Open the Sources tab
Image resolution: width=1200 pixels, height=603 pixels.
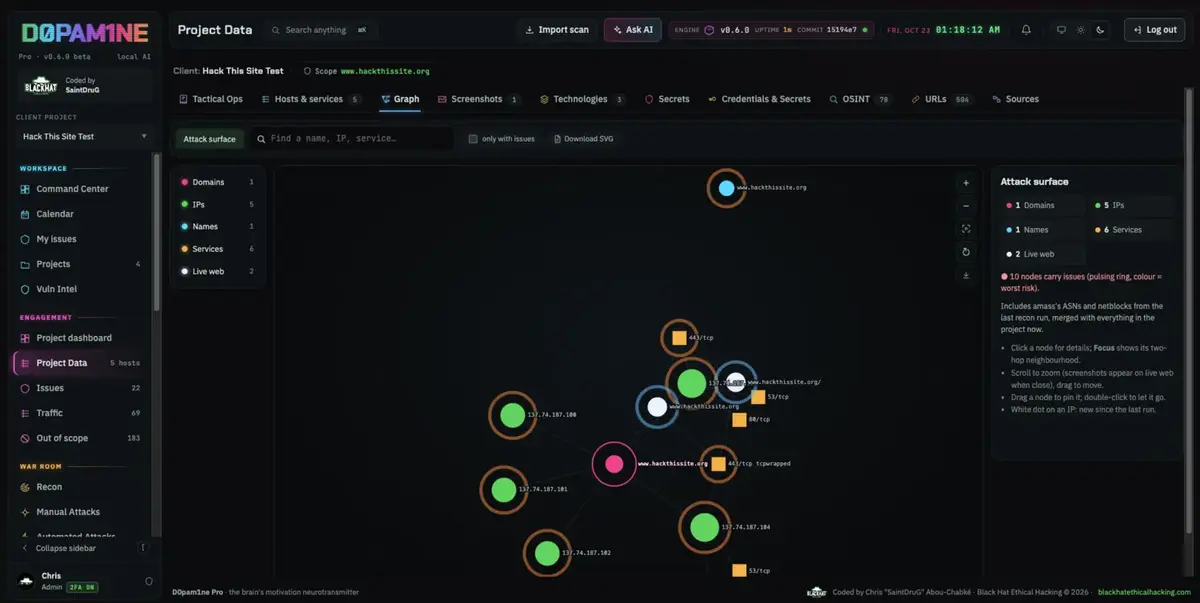[1015, 99]
